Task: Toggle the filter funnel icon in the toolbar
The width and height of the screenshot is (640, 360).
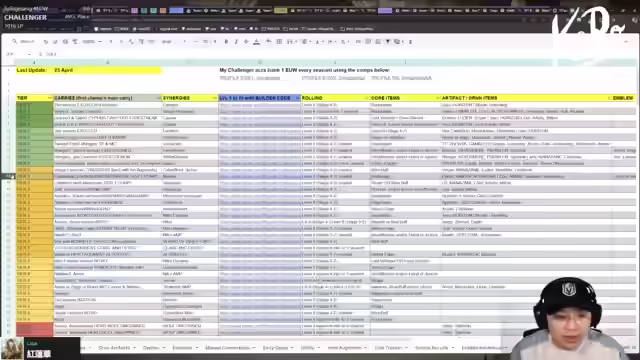Action: [387, 42]
